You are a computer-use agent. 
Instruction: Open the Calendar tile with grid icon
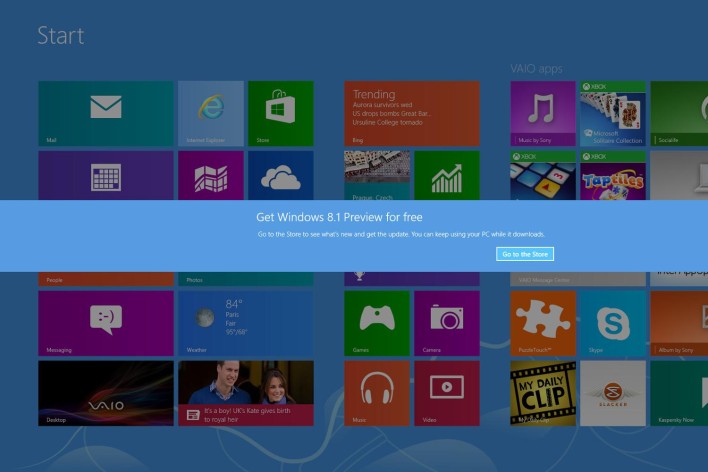pyautogui.click(x=106, y=175)
